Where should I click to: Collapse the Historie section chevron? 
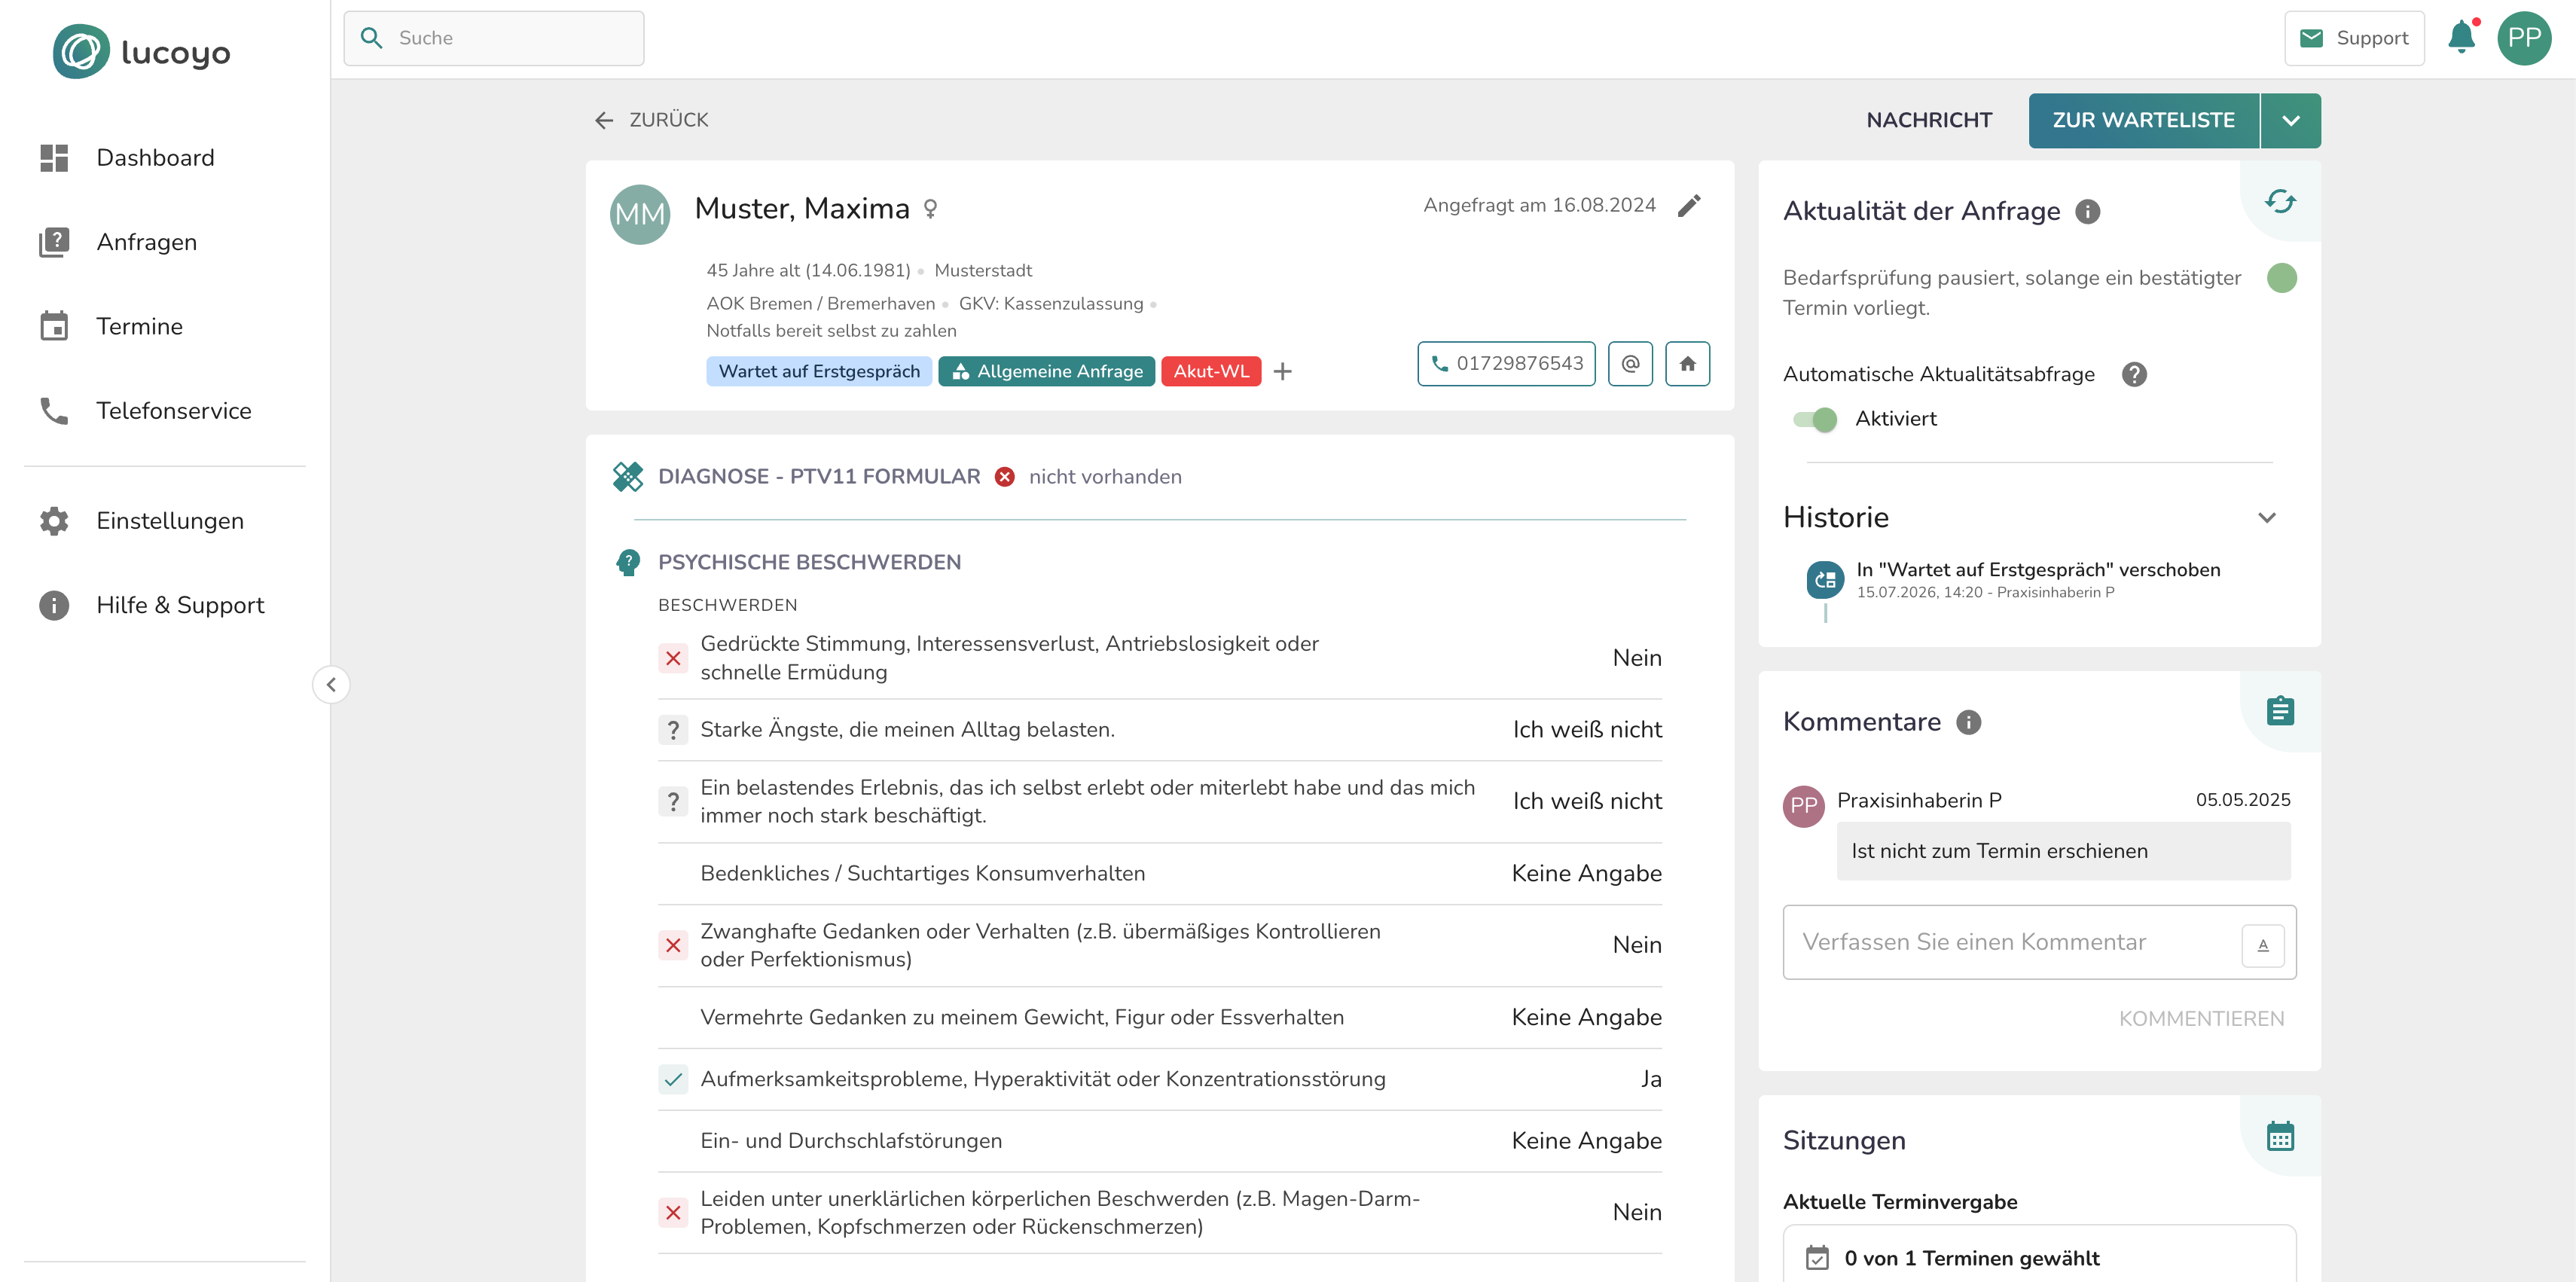pyautogui.click(x=2267, y=518)
